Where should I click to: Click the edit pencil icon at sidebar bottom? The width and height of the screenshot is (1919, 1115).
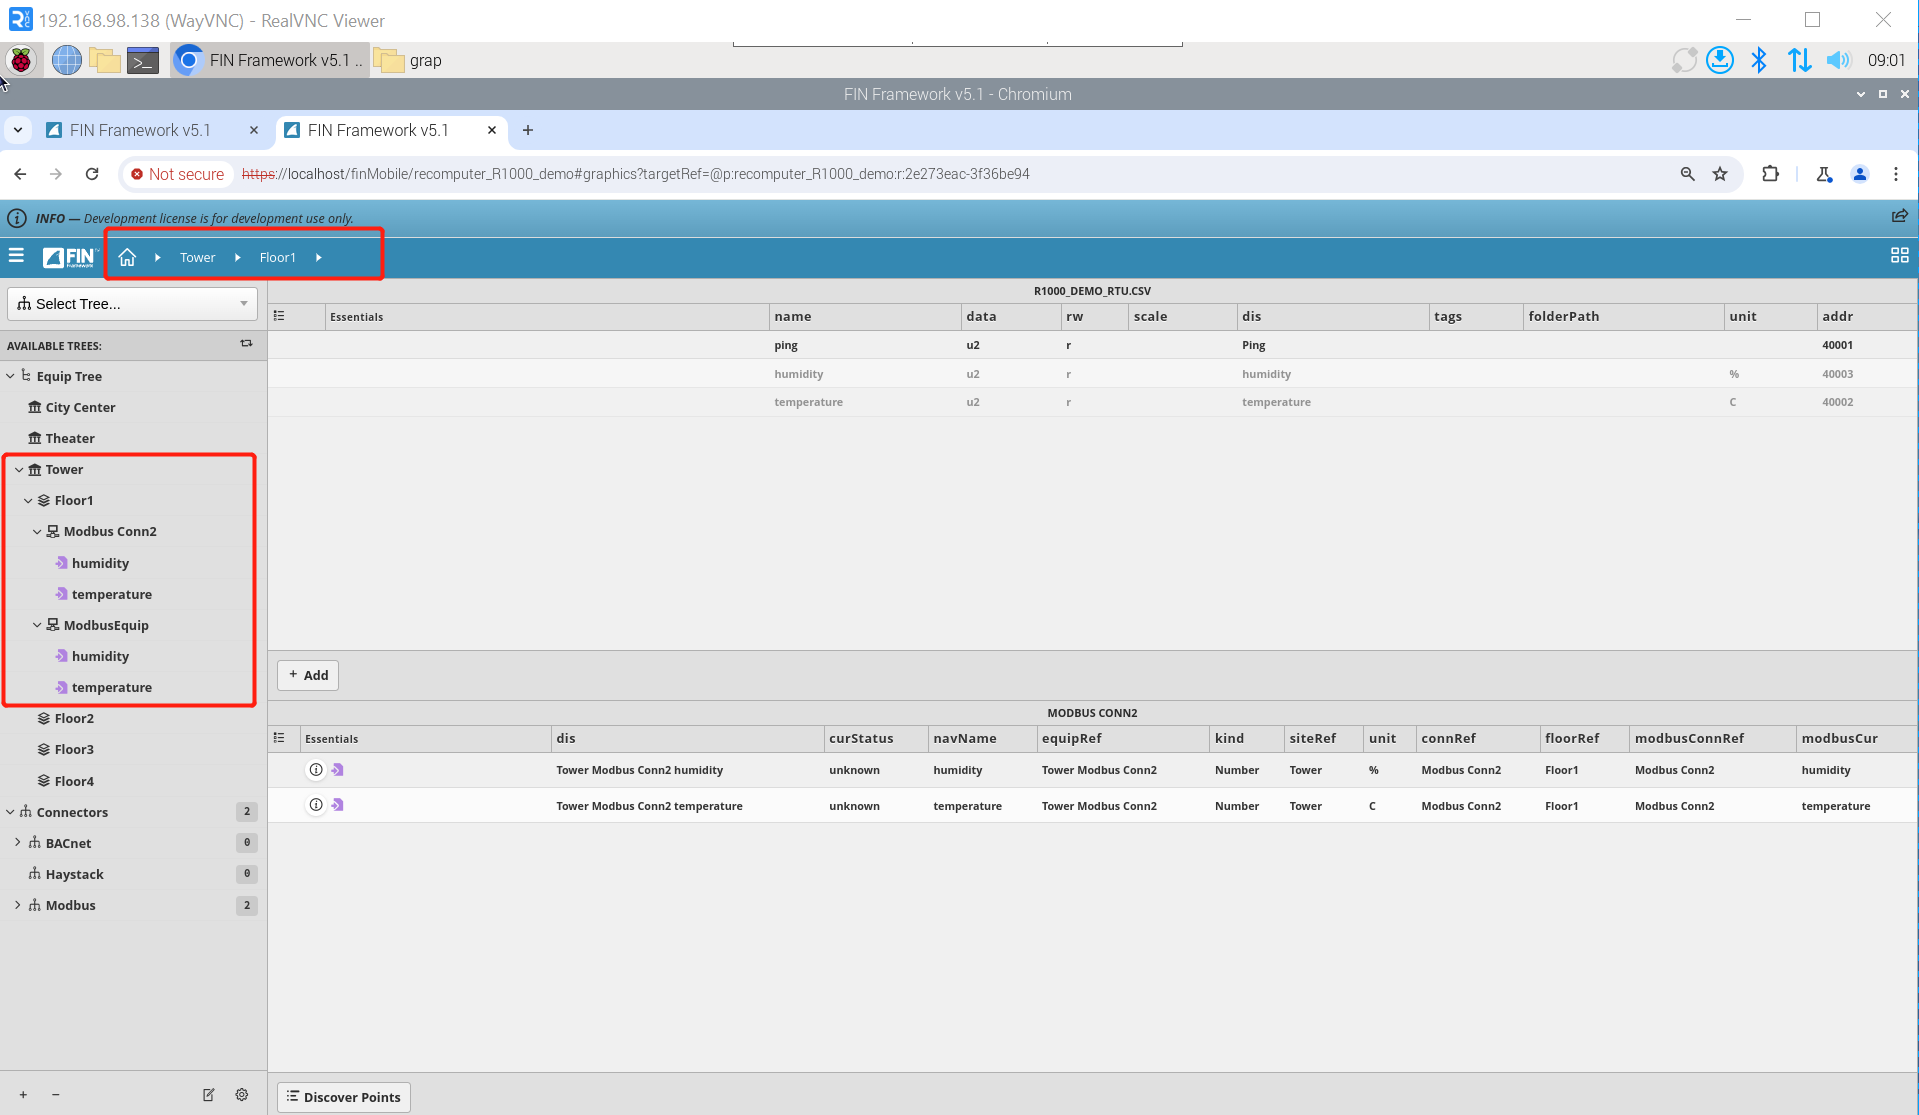(209, 1095)
